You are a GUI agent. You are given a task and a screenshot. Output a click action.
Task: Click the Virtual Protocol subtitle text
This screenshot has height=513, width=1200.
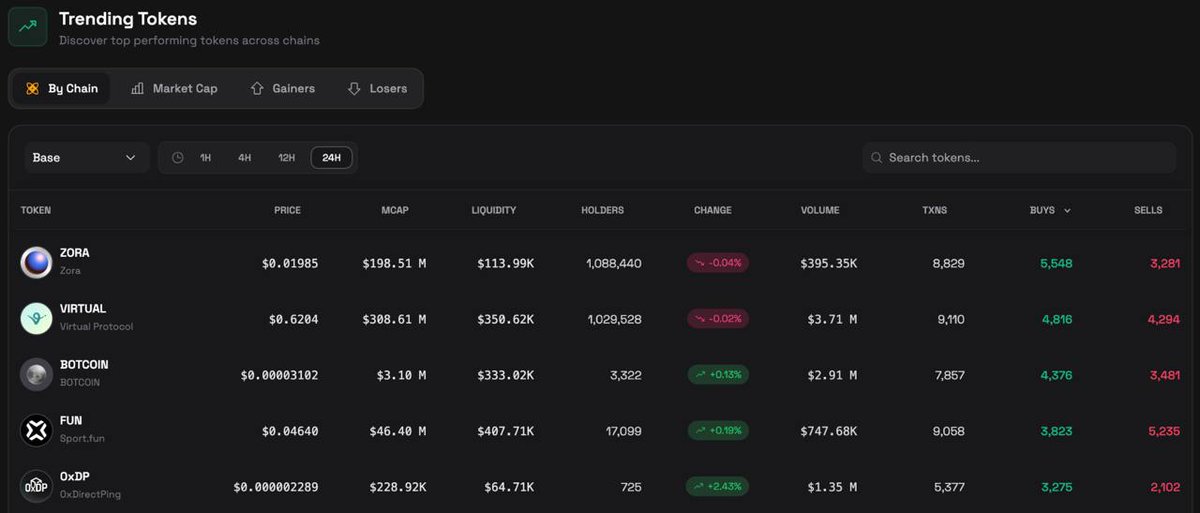96,327
